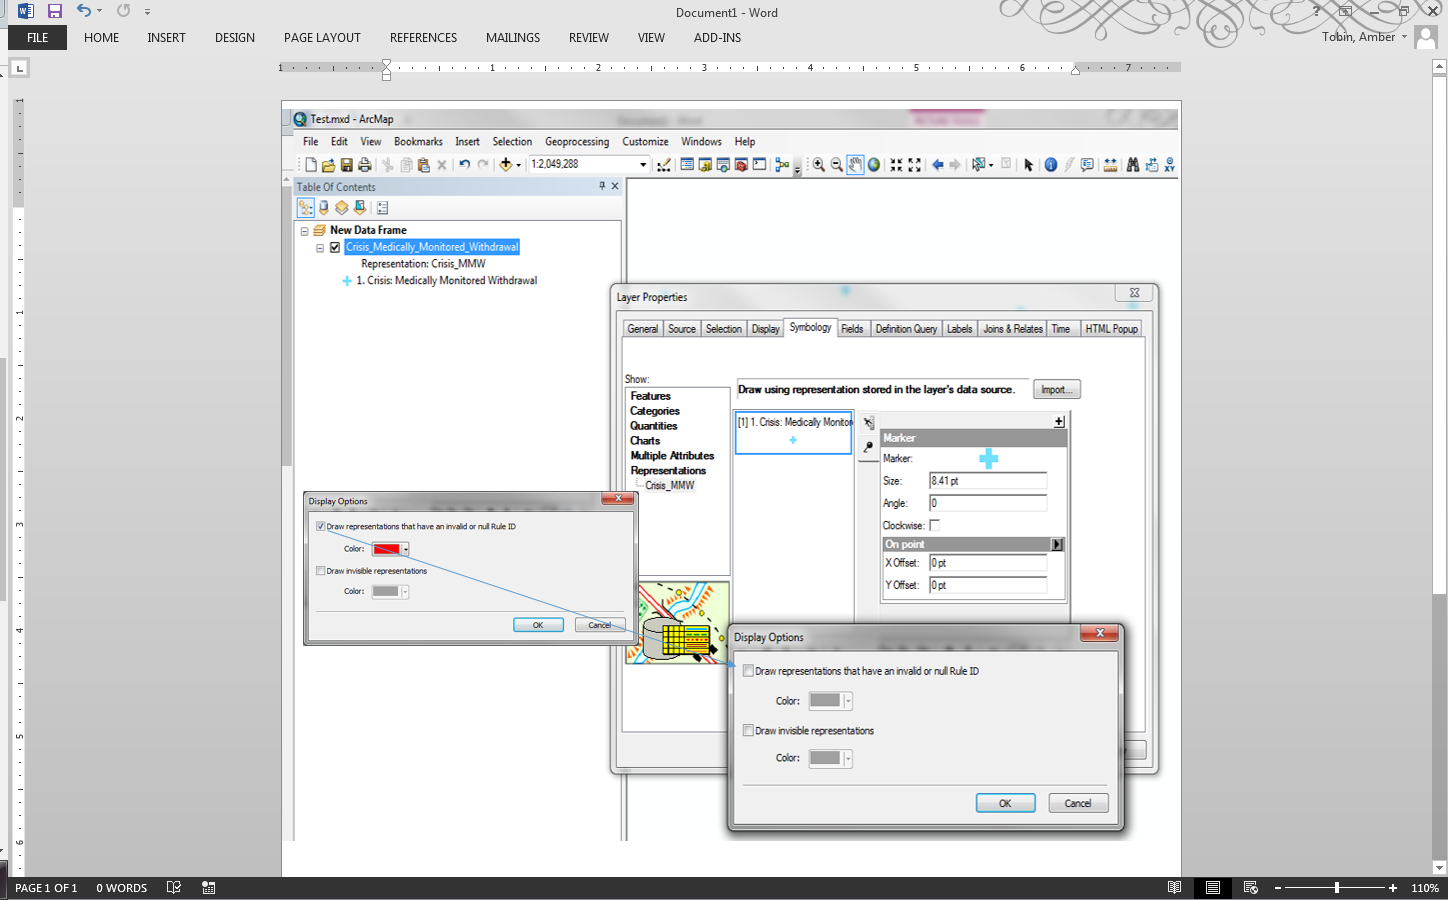Adjust the Word zoom slider handle
This screenshot has height=900, width=1448.
tap(1337, 888)
